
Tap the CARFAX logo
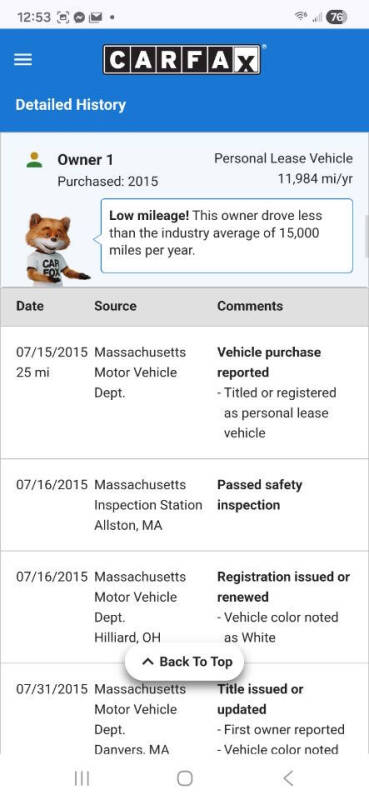pos(182,60)
